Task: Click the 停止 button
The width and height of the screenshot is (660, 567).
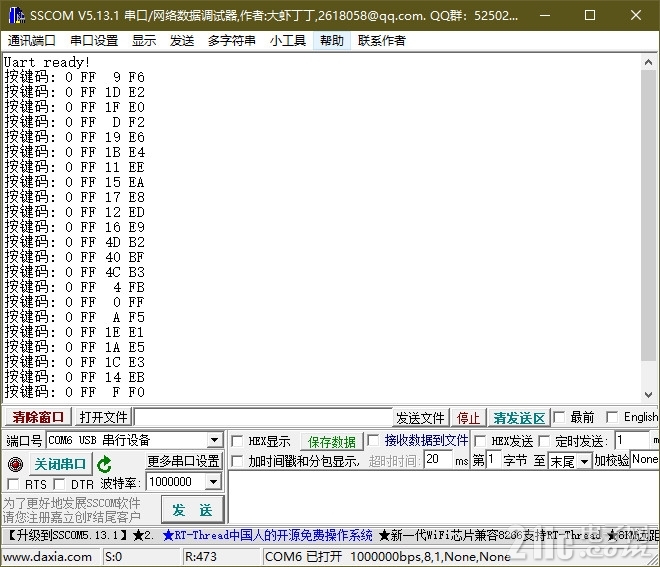Action: pos(468,418)
